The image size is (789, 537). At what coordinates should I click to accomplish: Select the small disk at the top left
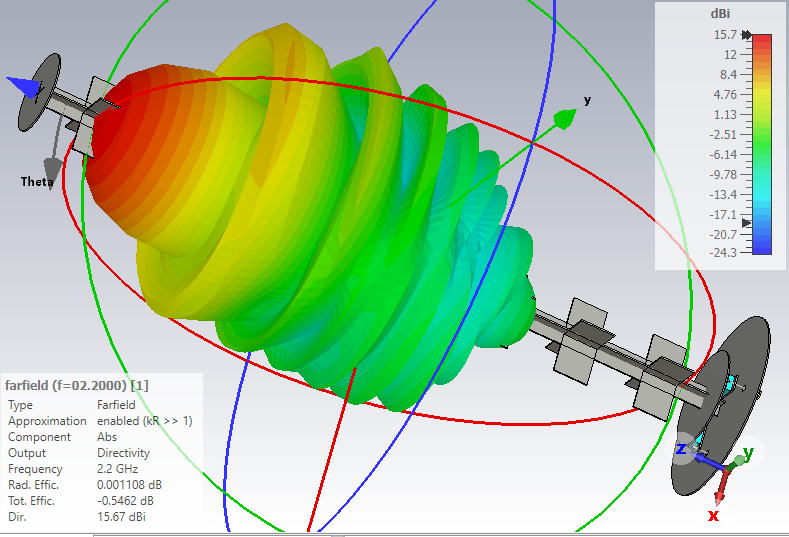[x=39, y=92]
